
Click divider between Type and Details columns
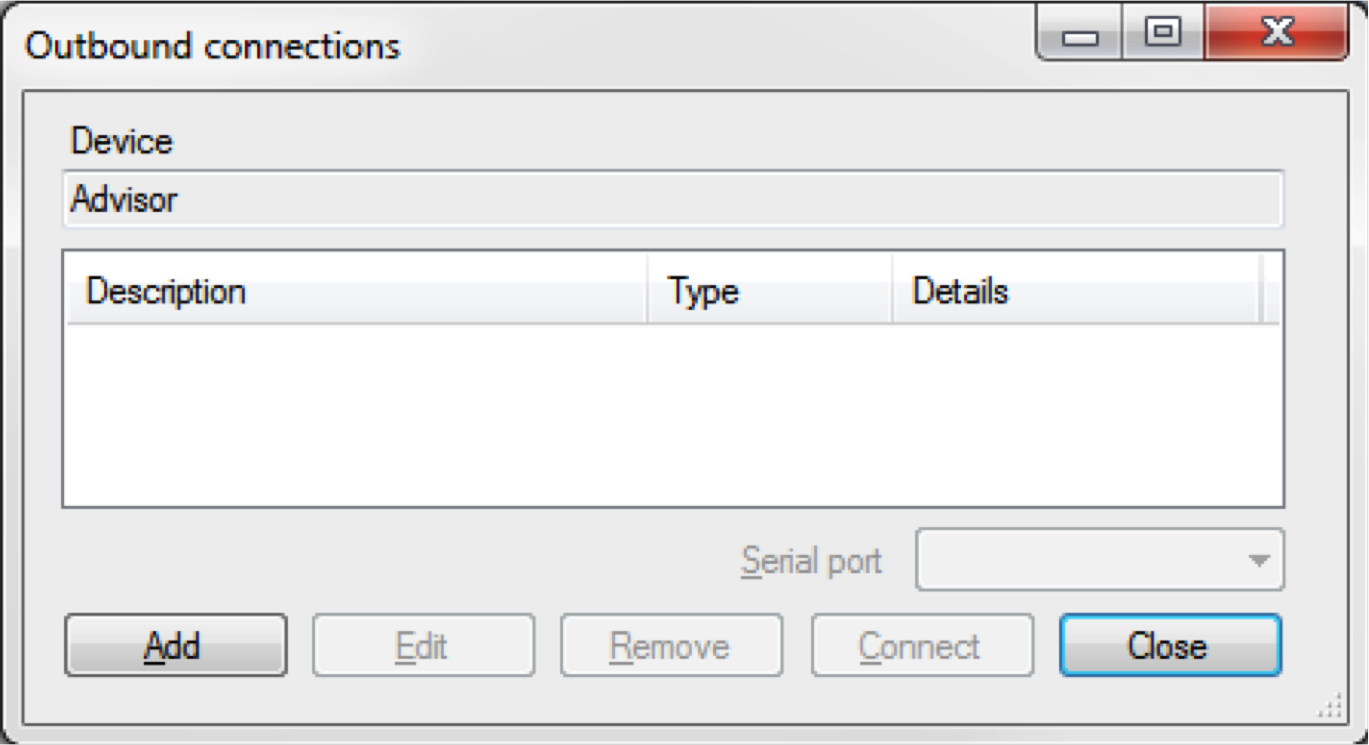pyautogui.click(x=891, y=292)
